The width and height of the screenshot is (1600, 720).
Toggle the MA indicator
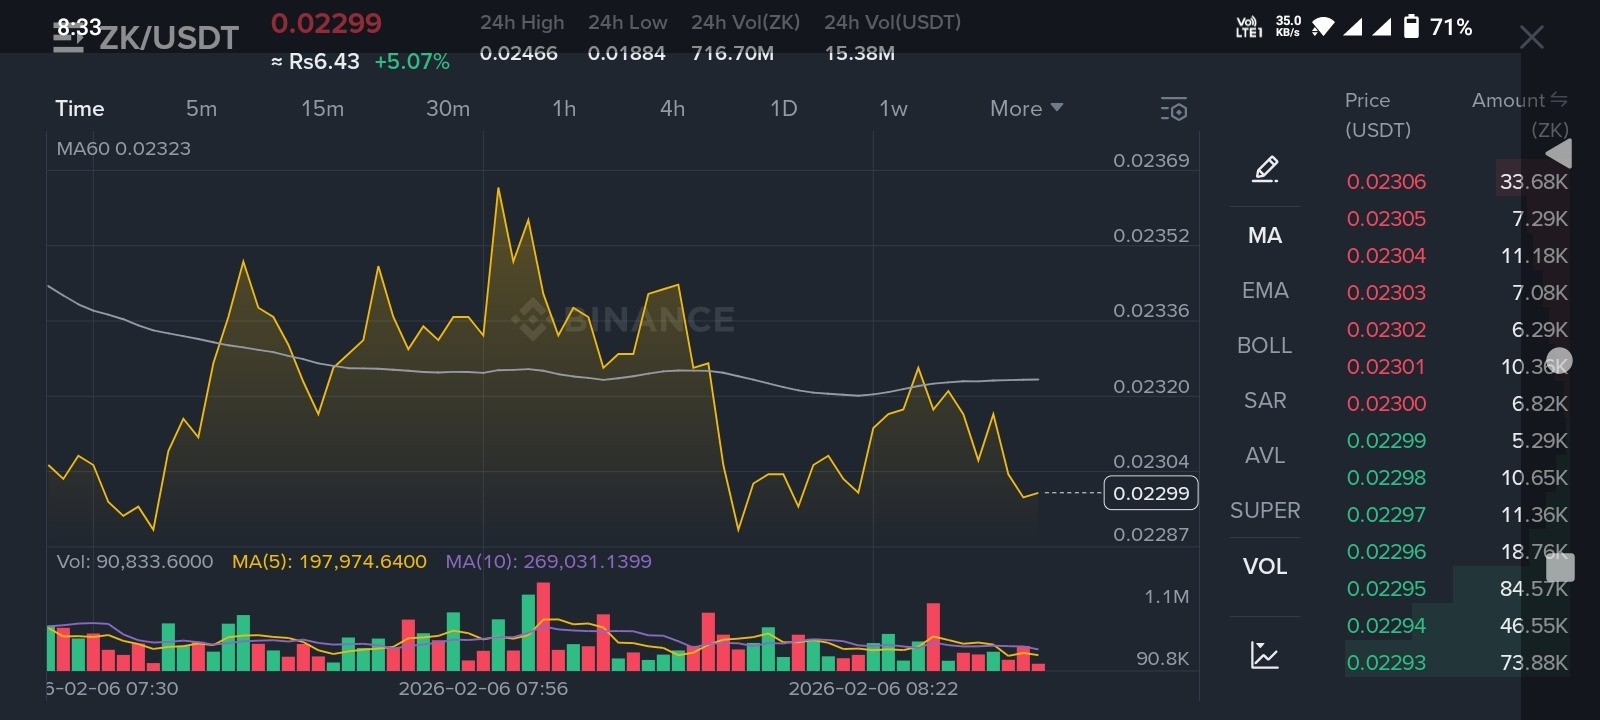(x=1264, y=235)
